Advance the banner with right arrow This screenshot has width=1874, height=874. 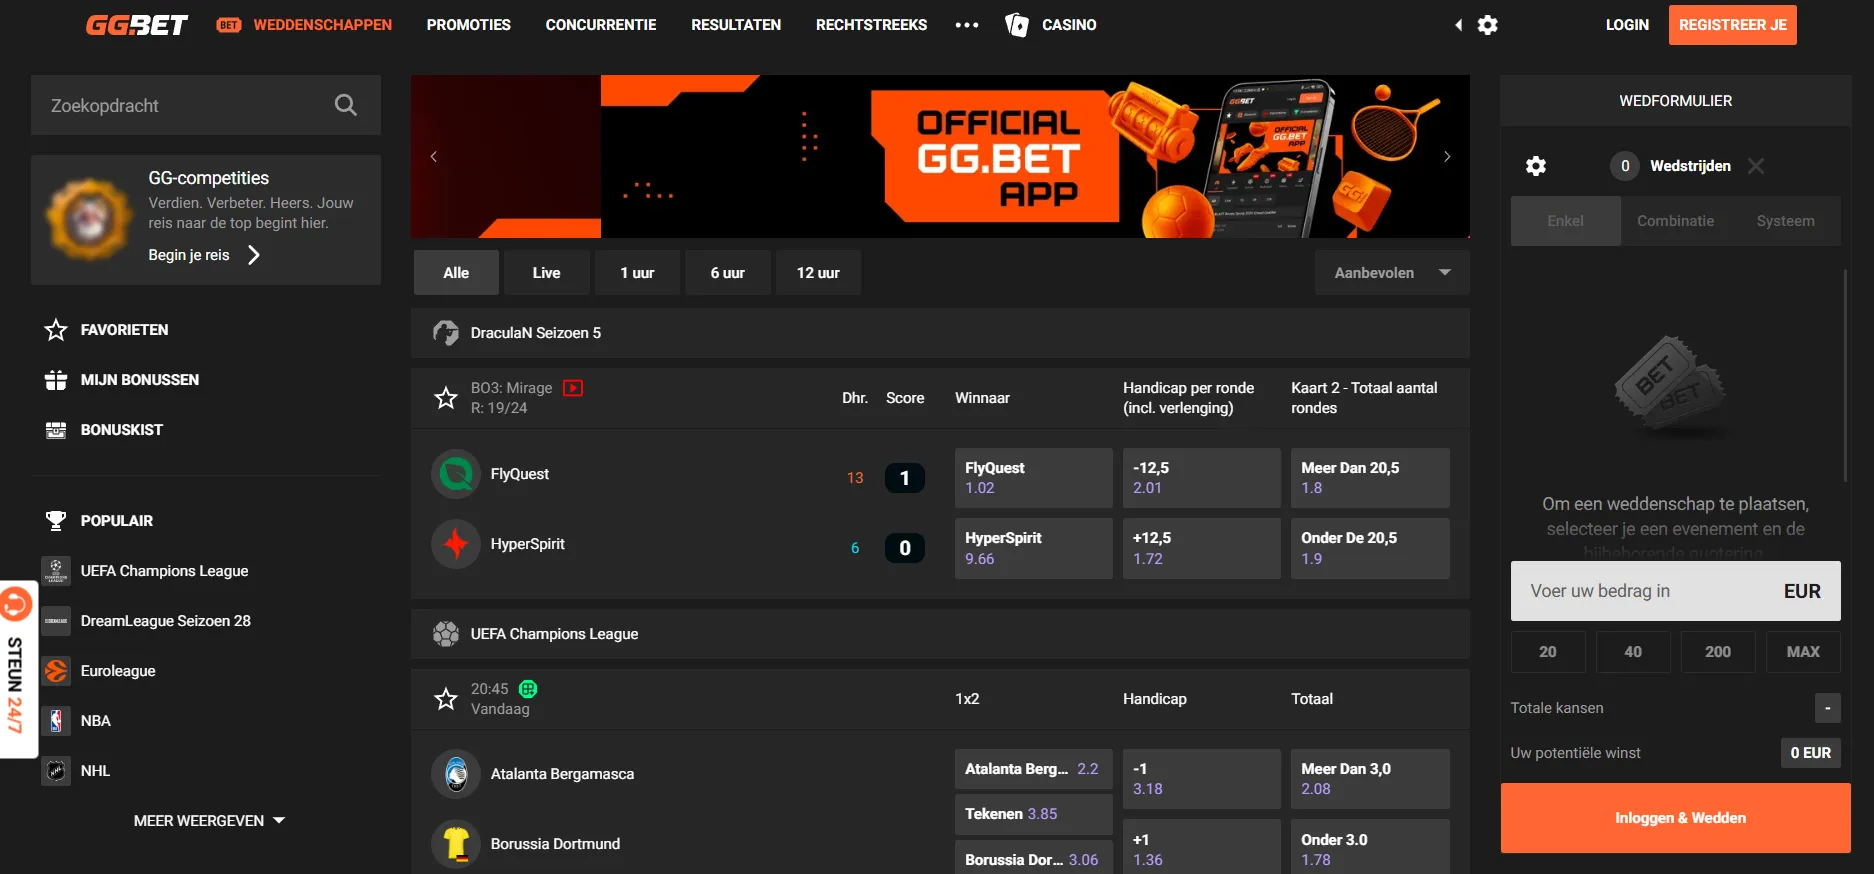click(x=1446, y=157)
